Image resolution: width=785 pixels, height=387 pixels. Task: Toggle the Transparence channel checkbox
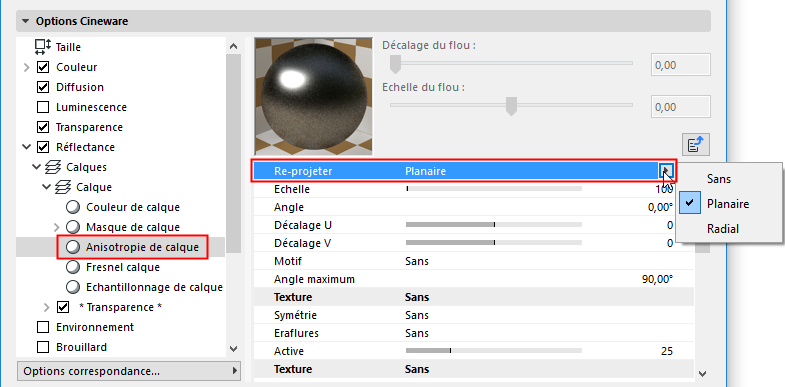(x=43, y=127)
